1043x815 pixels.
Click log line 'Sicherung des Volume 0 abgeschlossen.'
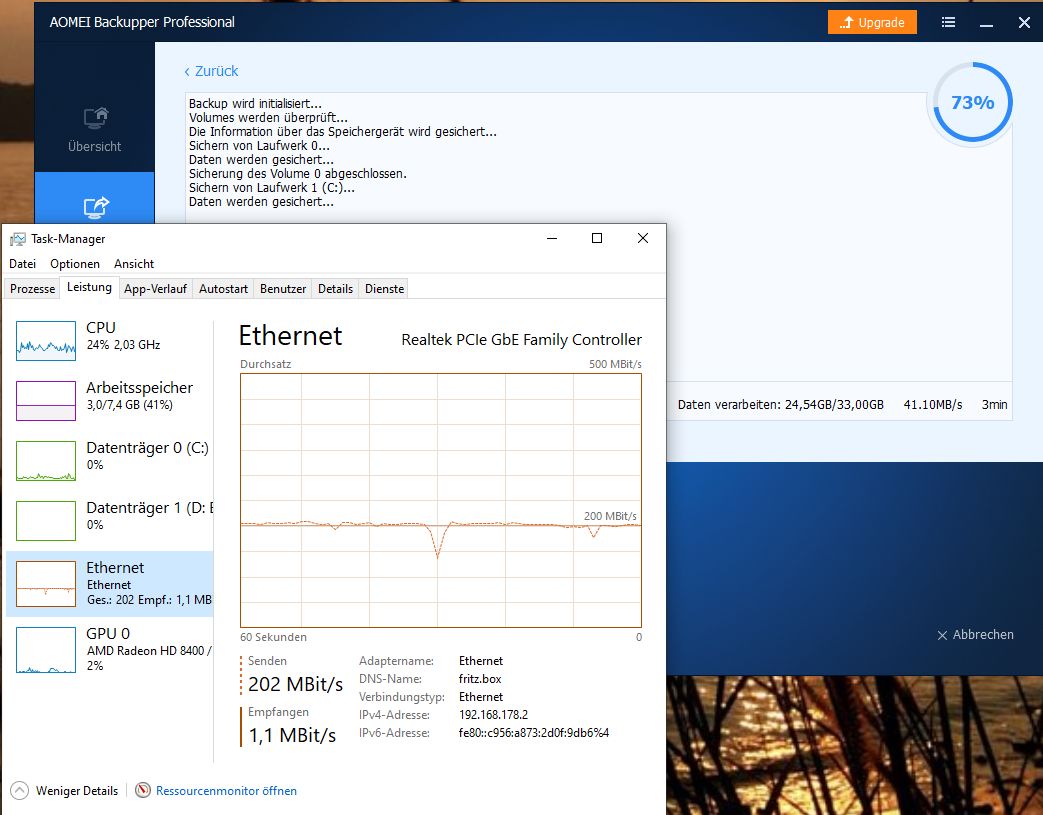[297, 174]
